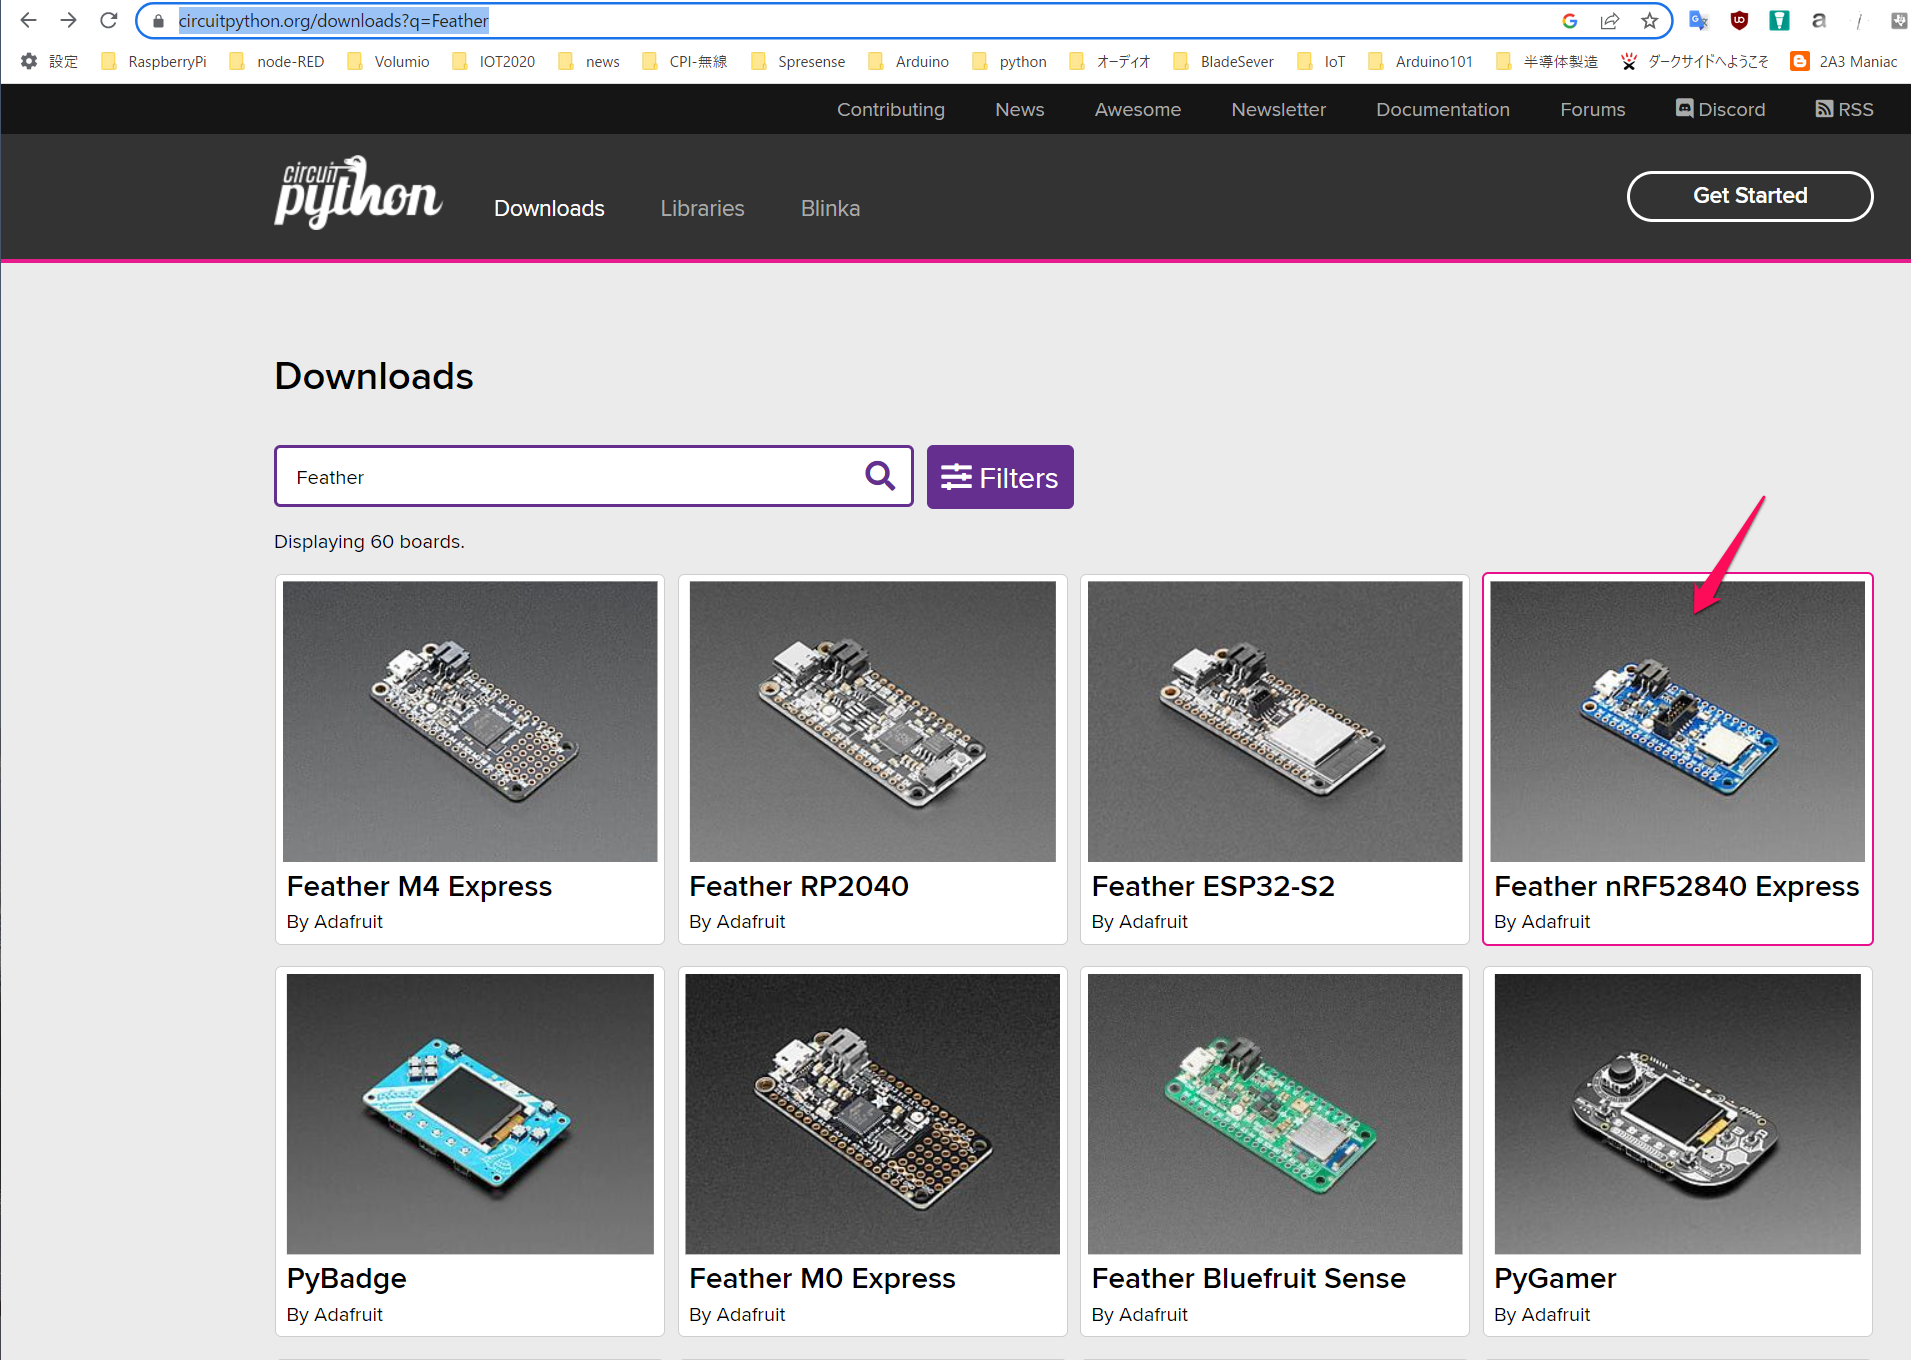The height and width of the screenshot is (1360, 1911).
Task: Open the Feather RP2040 board image
Action: (x=873, y=721)
